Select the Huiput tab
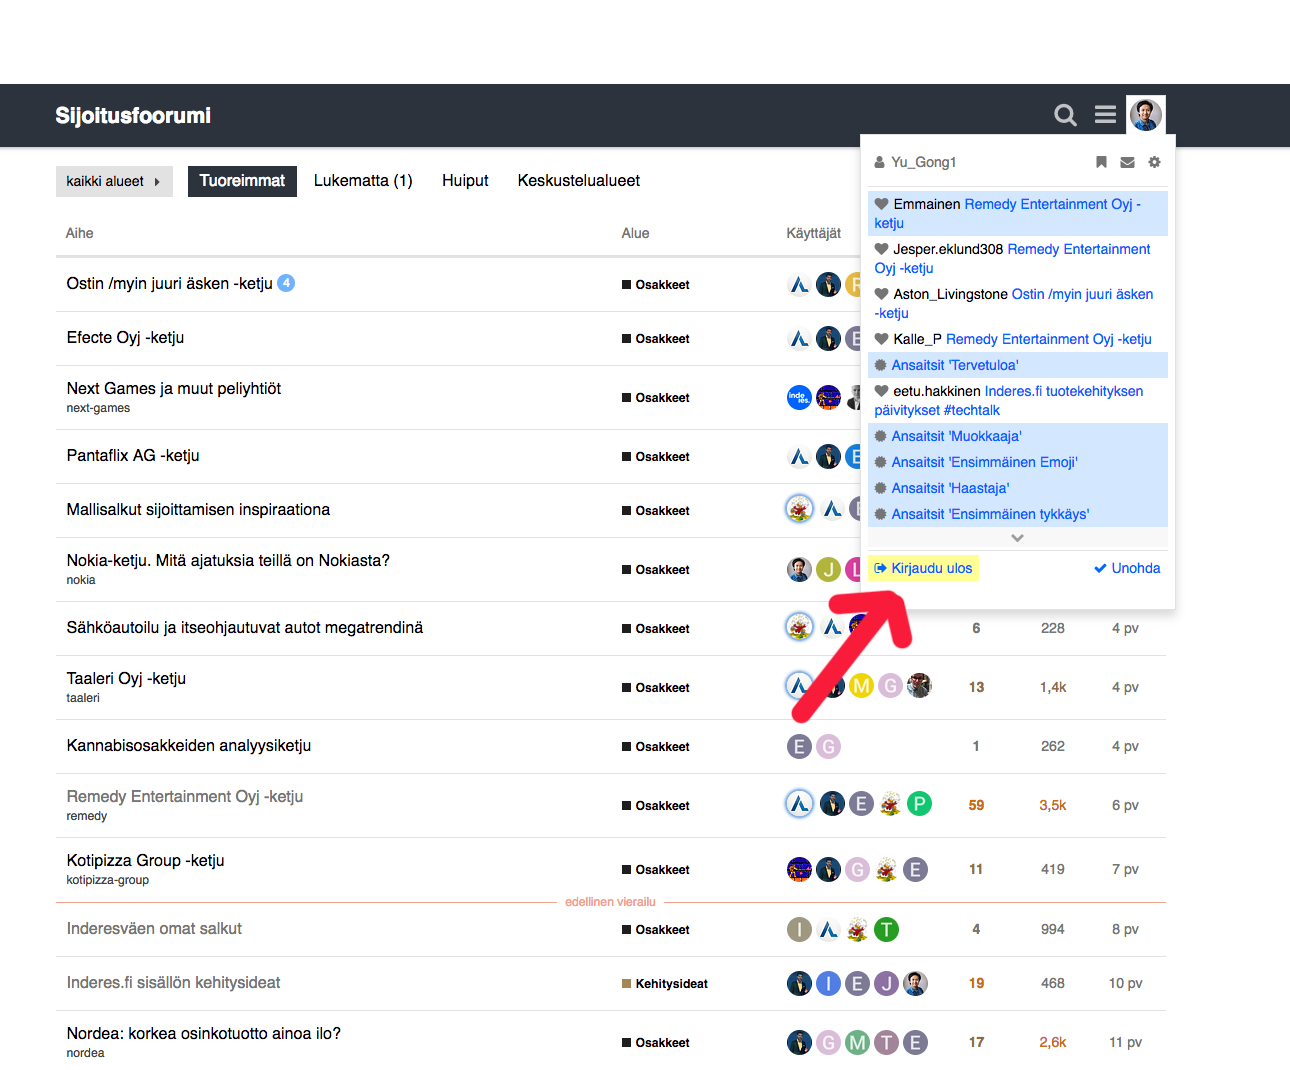Screen dimensions: 1290x1070 tap(465, 181)
